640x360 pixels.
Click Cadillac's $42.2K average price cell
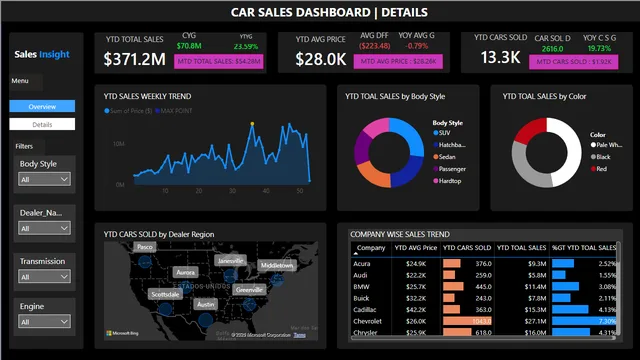416,309
